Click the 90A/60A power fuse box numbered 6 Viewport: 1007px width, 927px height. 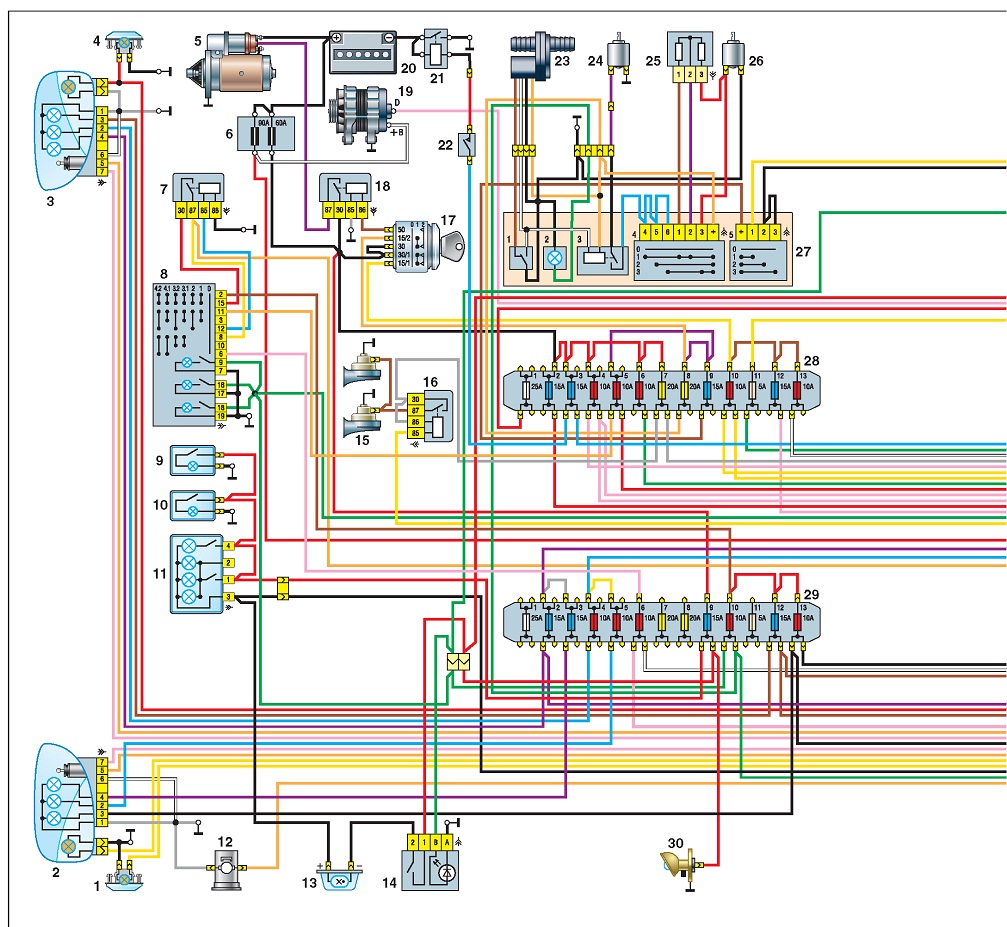(x=265, y=134)
